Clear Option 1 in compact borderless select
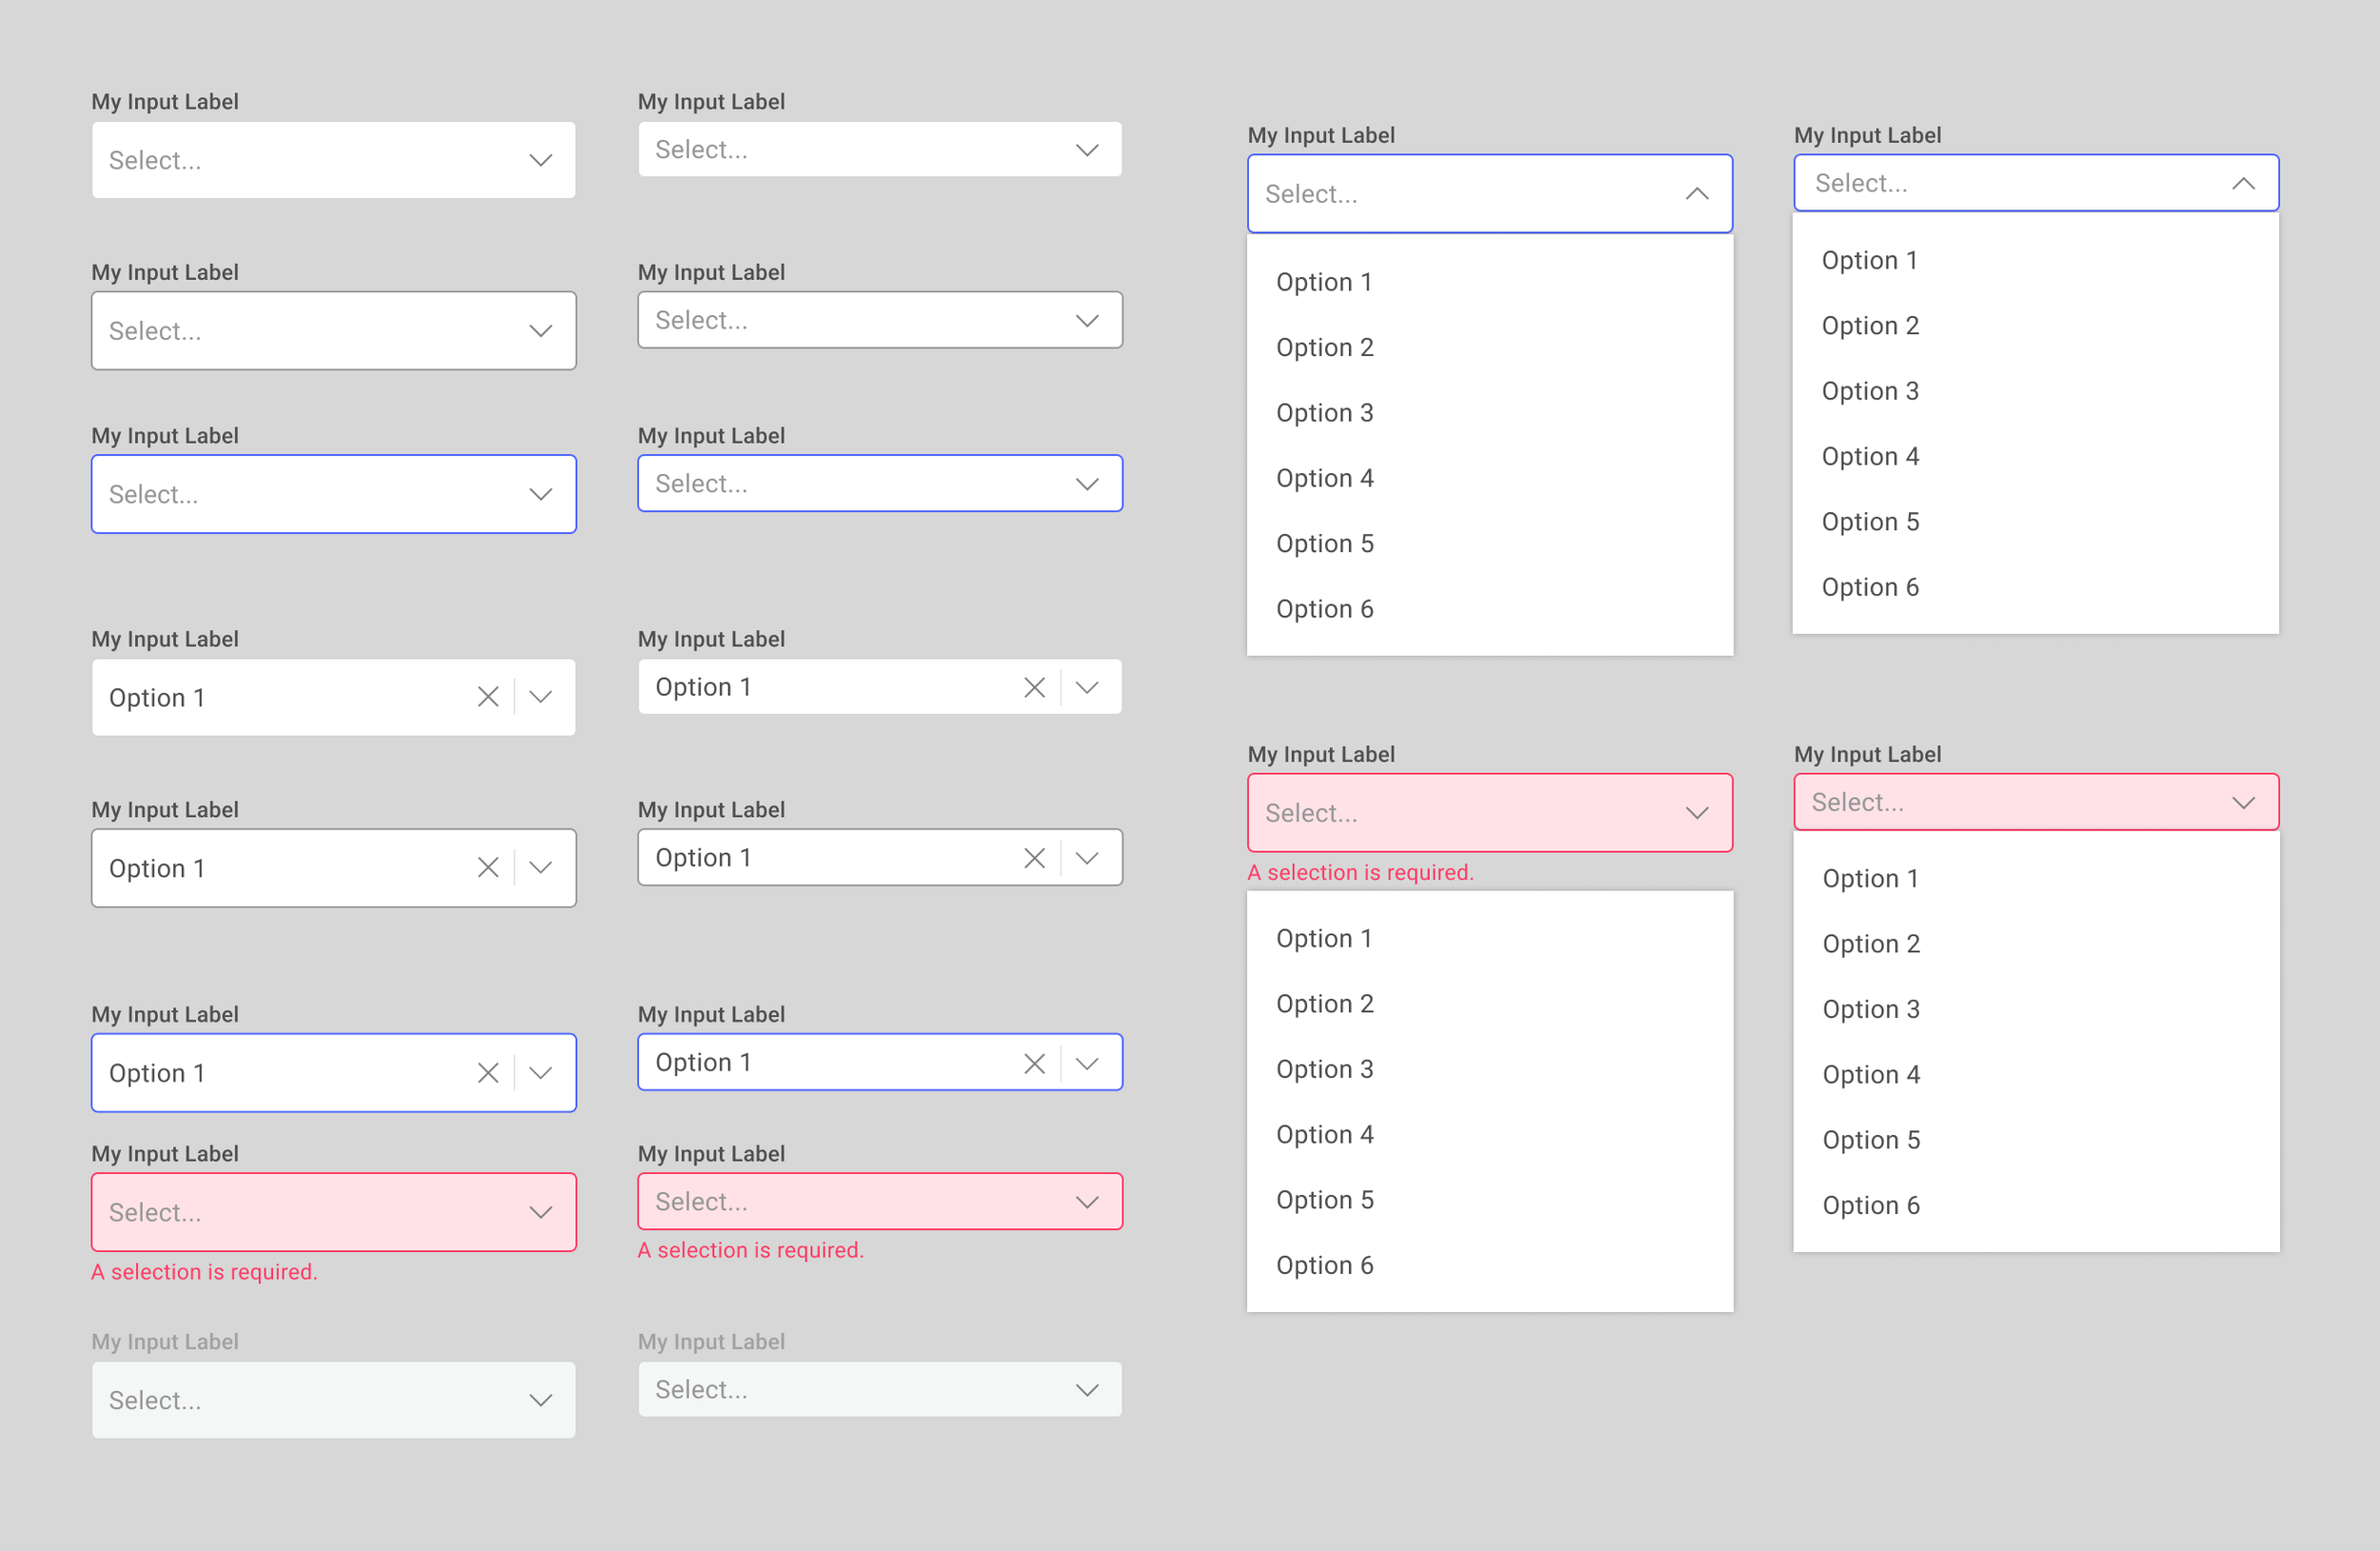Viewport: 2380px width, 1551px height. click(1034, 687)
